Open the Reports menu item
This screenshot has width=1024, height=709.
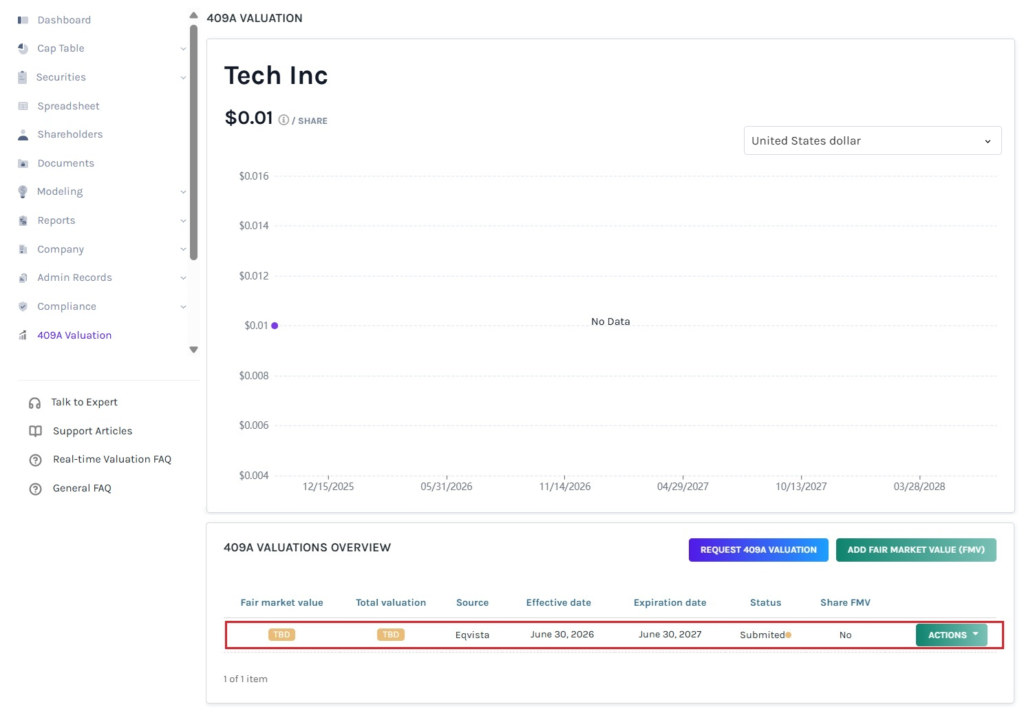(56, 221)
